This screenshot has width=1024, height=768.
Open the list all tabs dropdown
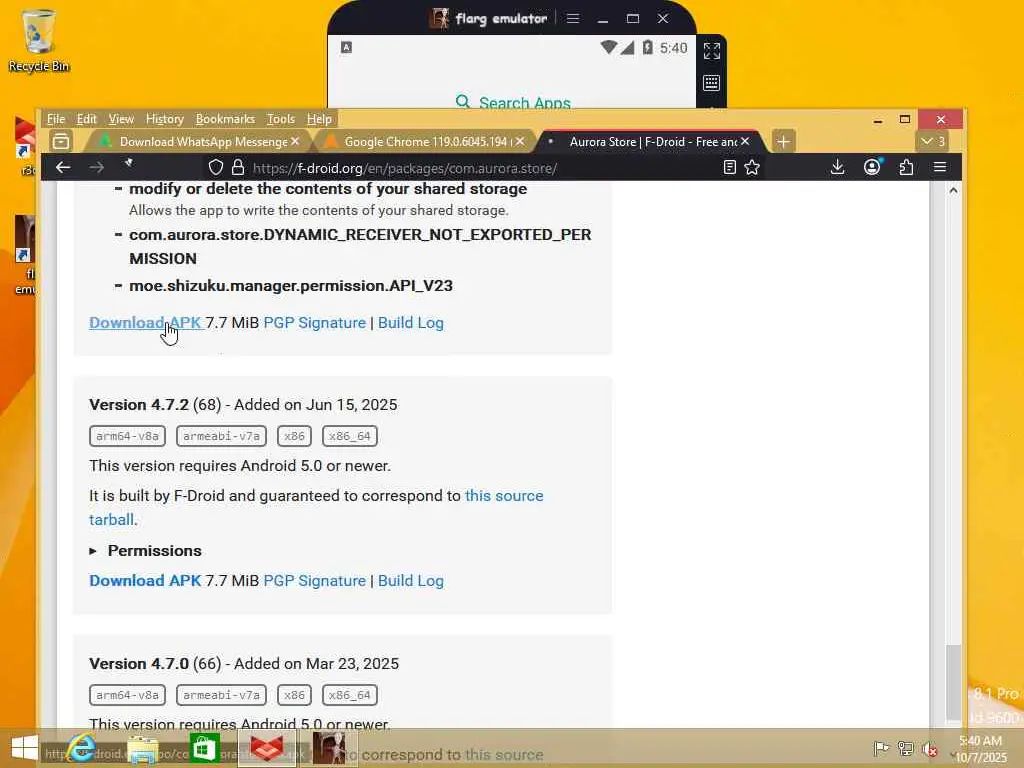click(x=933, y=141)
